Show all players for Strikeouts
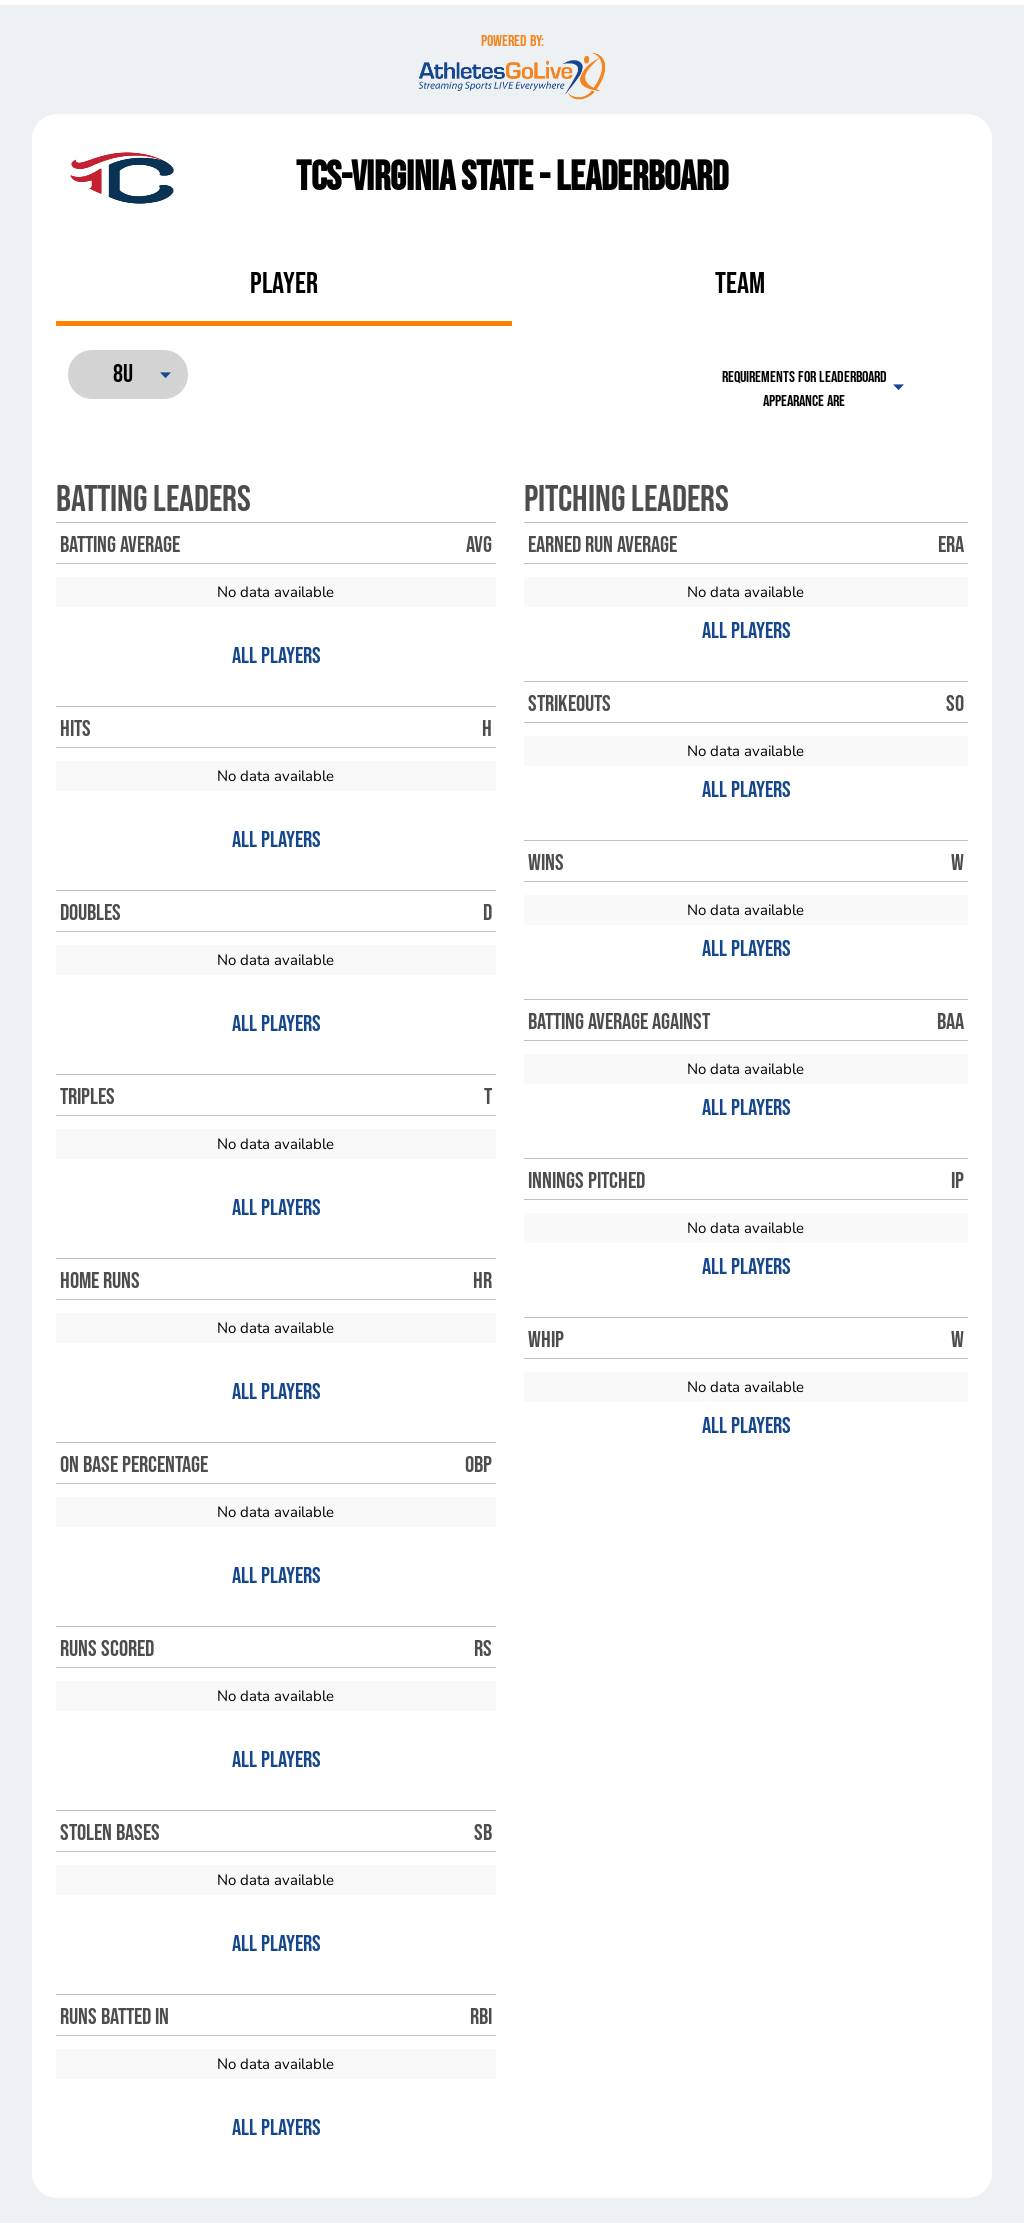The height and width of the screenshot is (2228, 1024). pos(746,790)
